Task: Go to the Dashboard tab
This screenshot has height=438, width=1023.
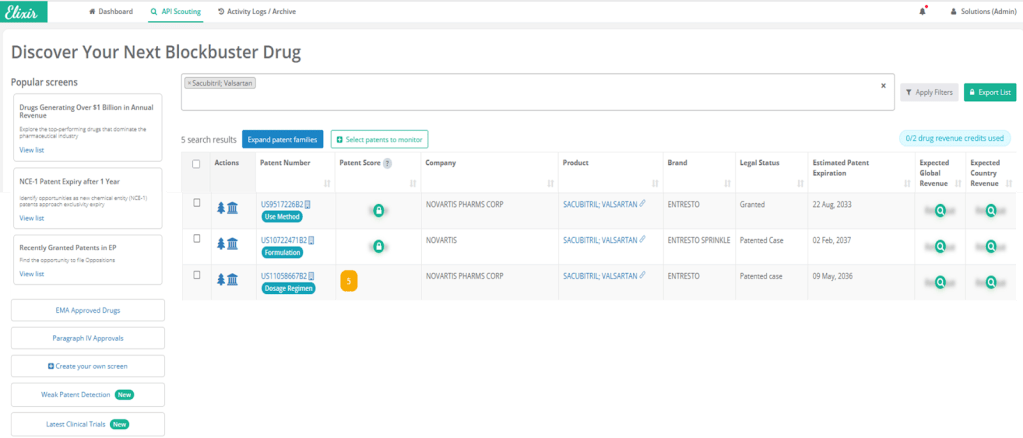Action: click(x=112, y=11)
